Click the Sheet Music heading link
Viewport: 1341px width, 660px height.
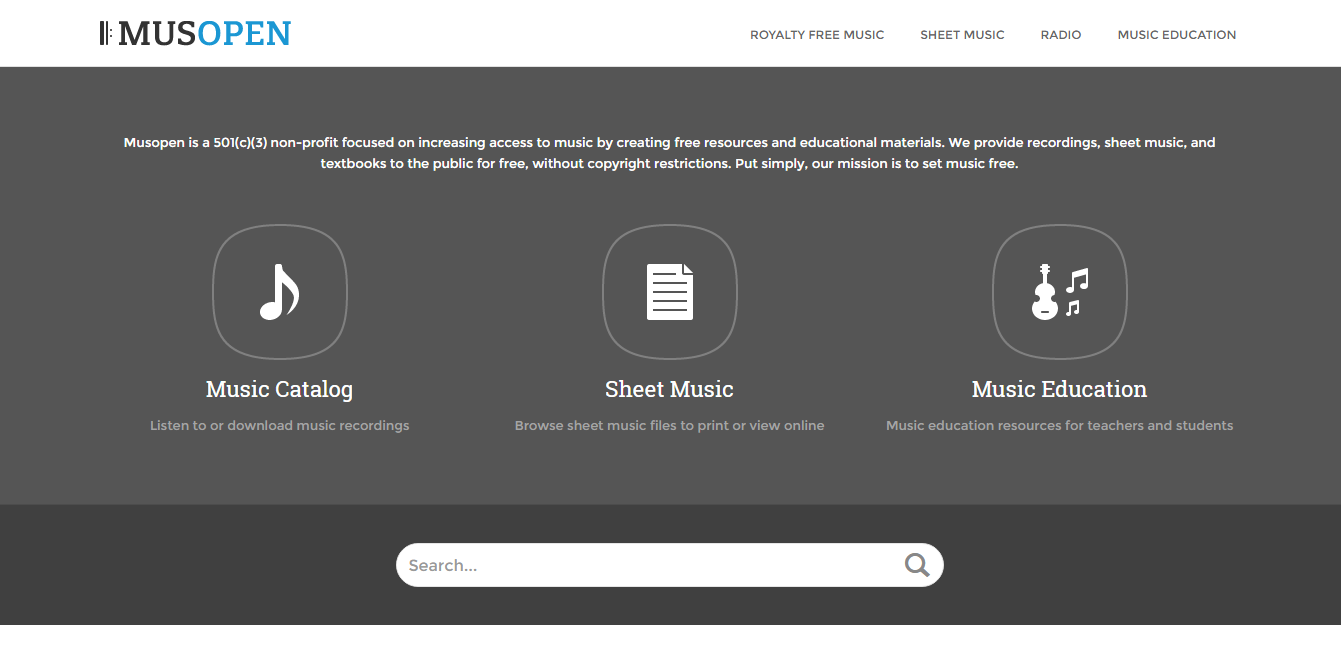click(669, 389)
